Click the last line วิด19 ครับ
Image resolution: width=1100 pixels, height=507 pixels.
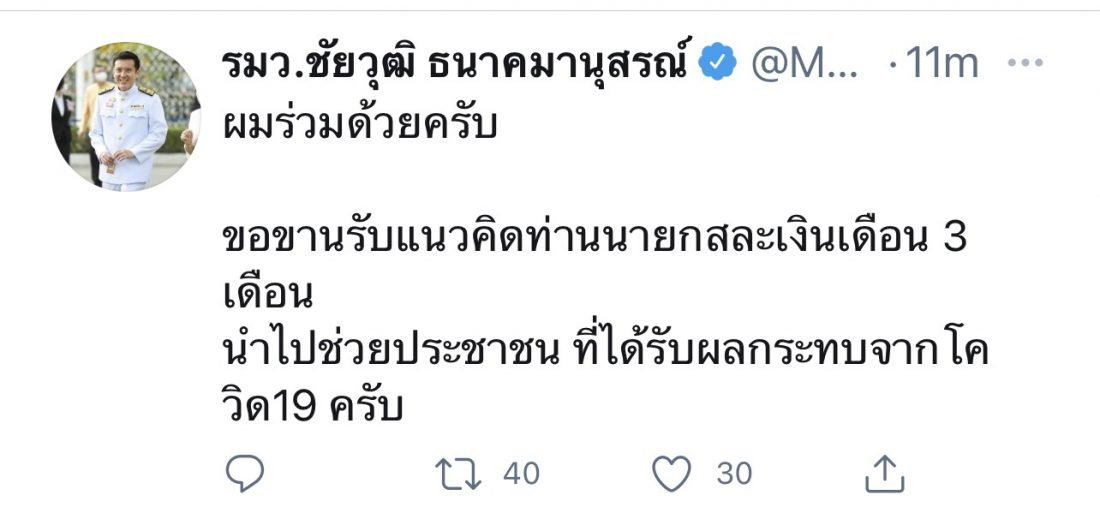point(311,406)
